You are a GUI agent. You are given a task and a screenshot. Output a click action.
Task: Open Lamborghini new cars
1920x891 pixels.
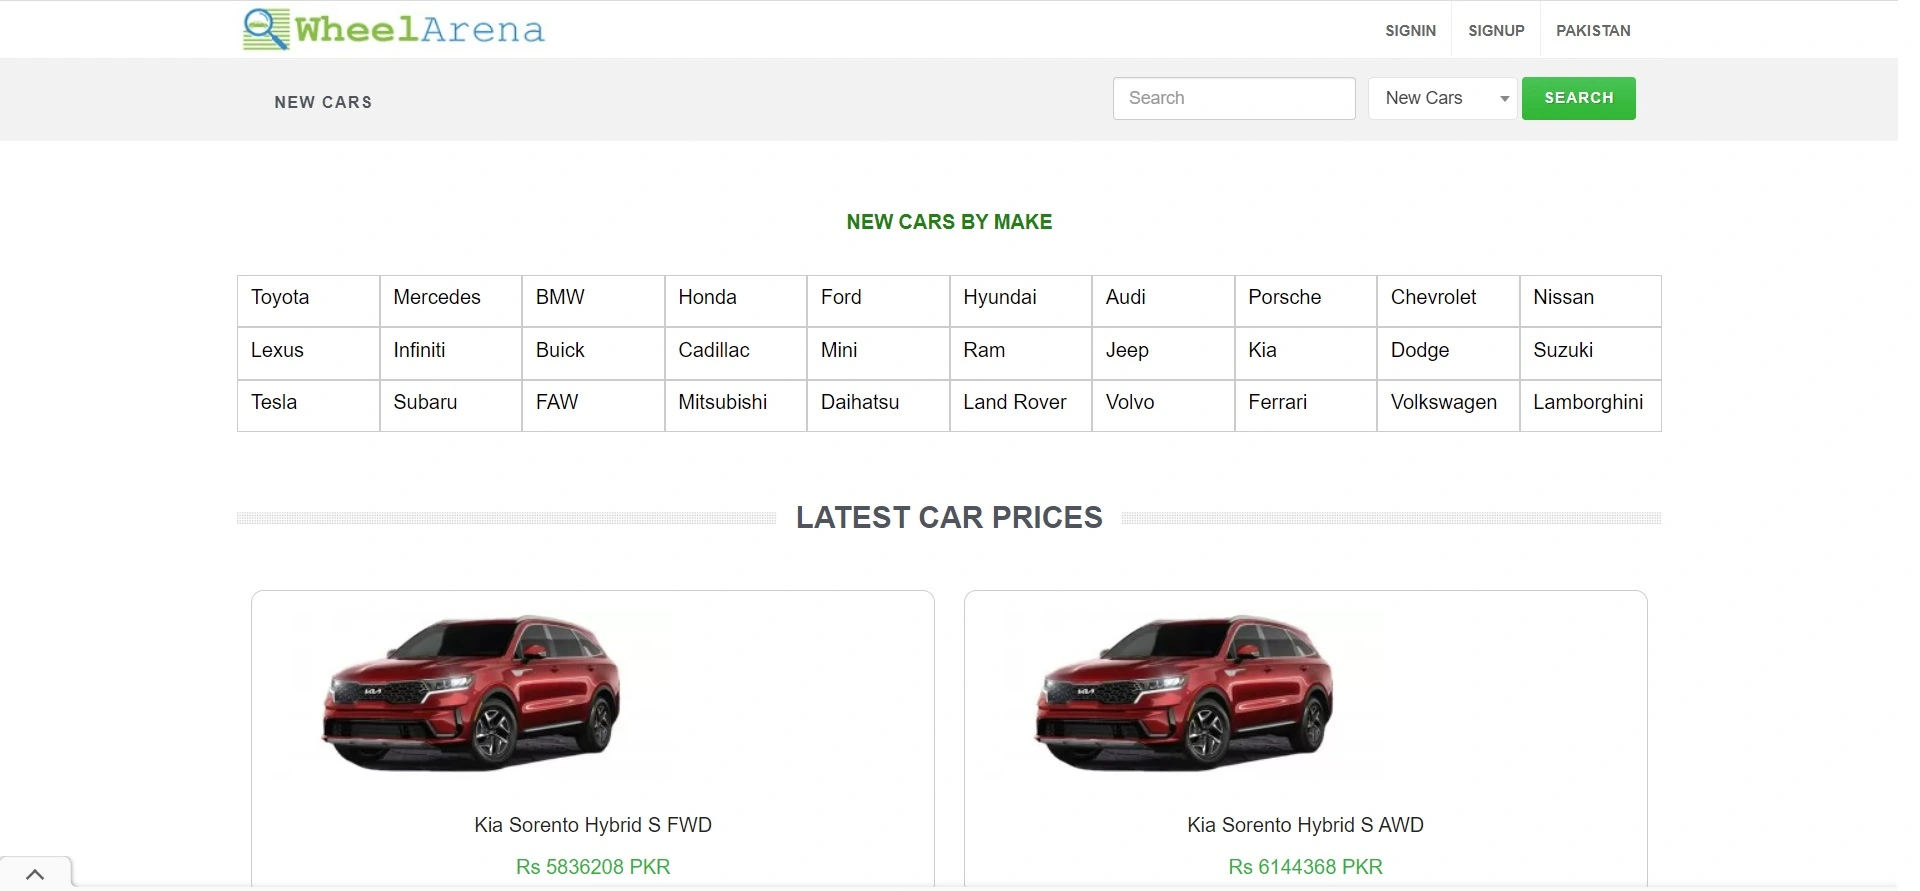click(1588, 402)
